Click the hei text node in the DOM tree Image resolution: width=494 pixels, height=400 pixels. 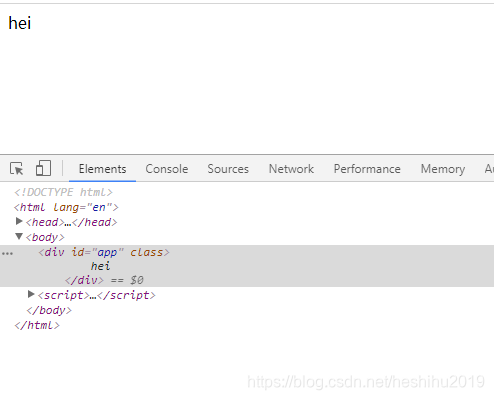point(100,266)
